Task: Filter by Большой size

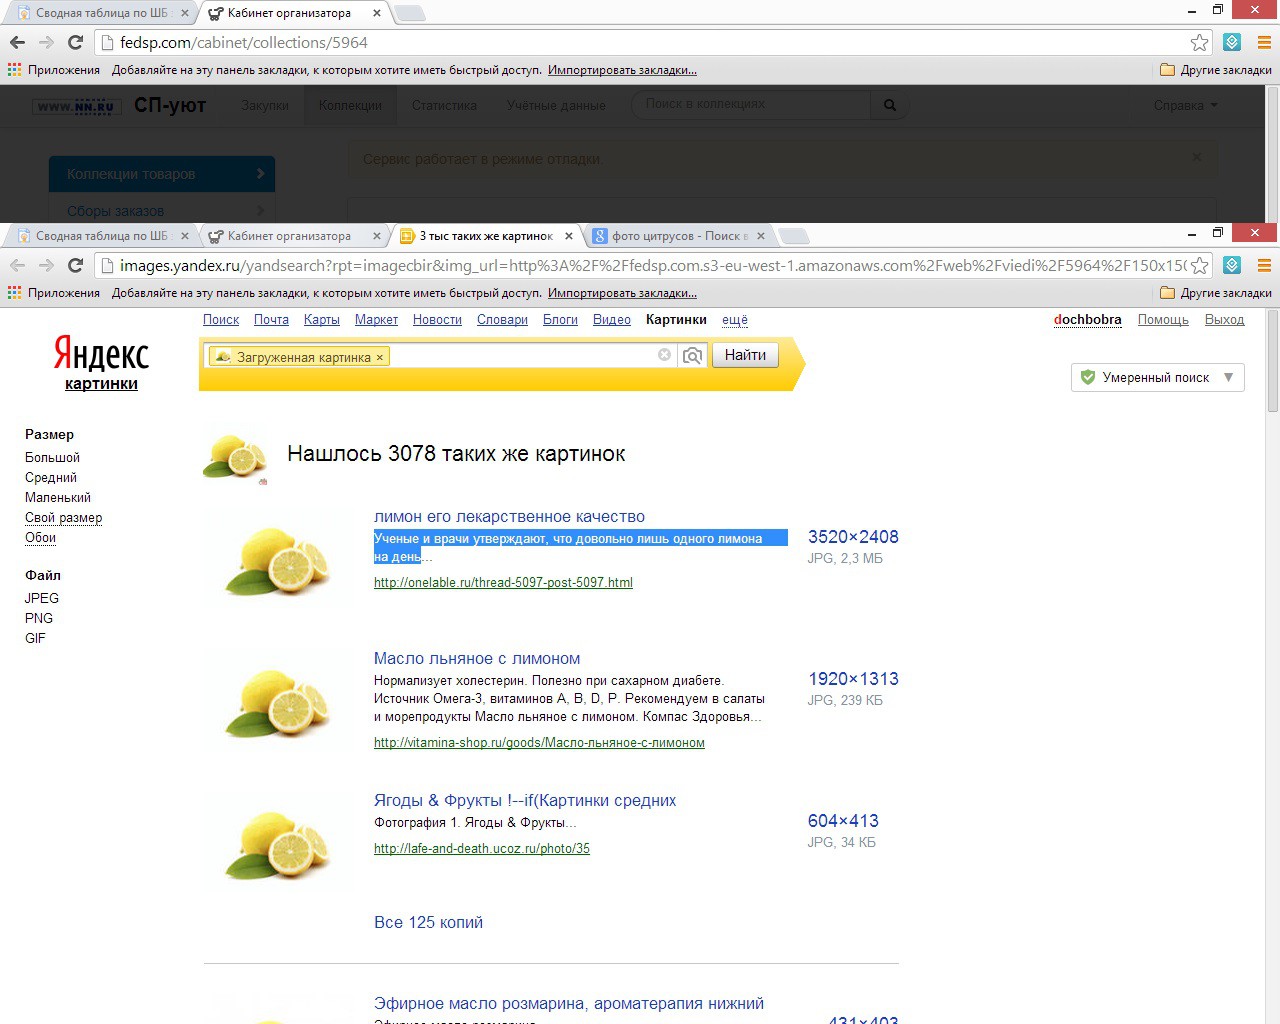Action: (52, 457)
